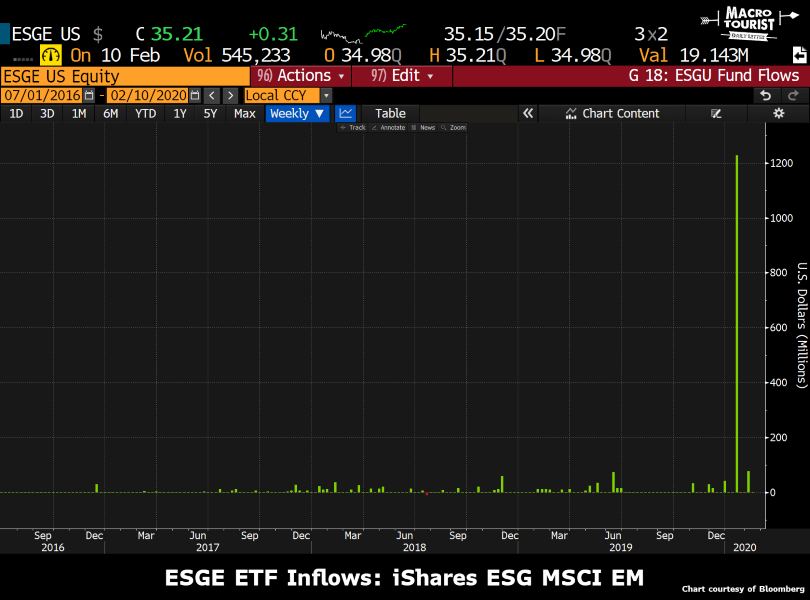This screenshot has height=600, width=810.
Task: Open the Actions dropdown menu
Action: (x=301, y=76)
